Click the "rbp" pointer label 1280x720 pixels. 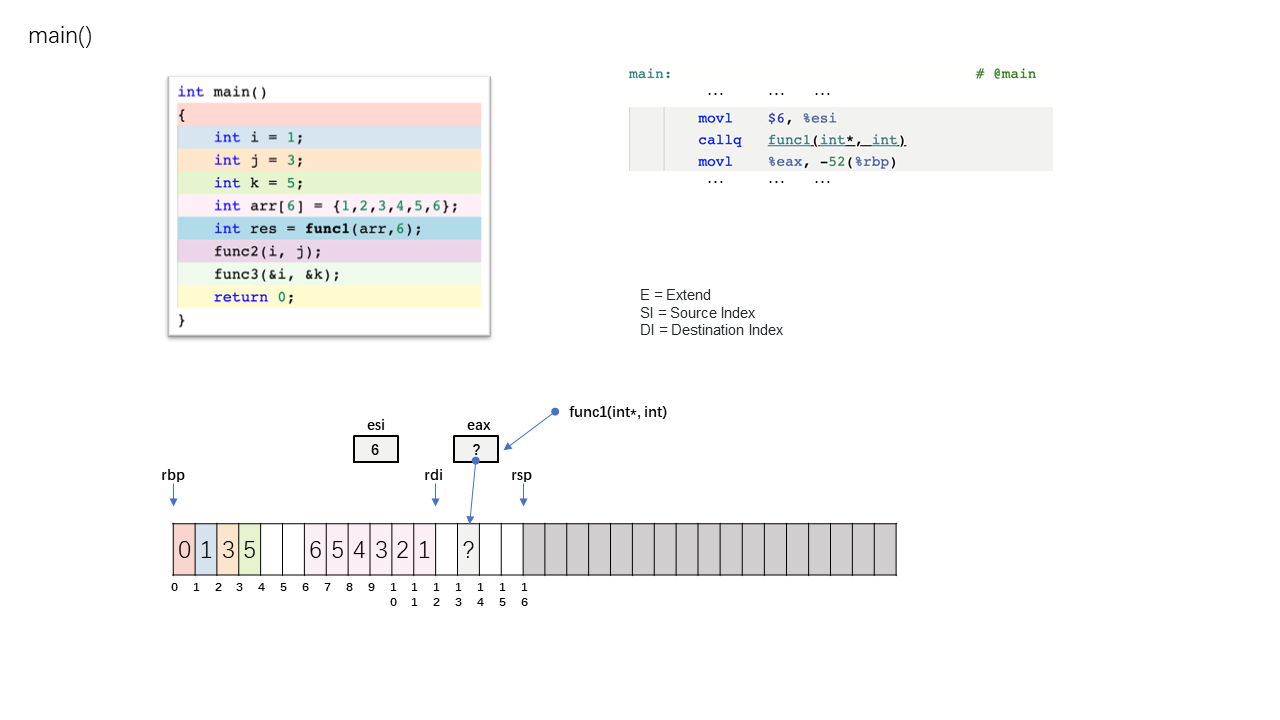click(173, 475)
